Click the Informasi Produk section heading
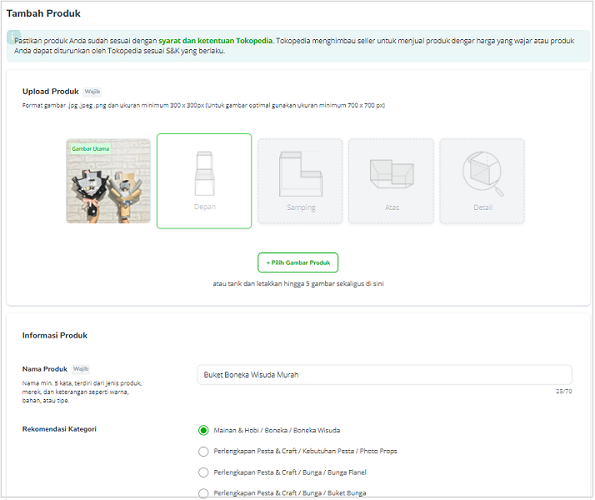 tap(55, 335)
